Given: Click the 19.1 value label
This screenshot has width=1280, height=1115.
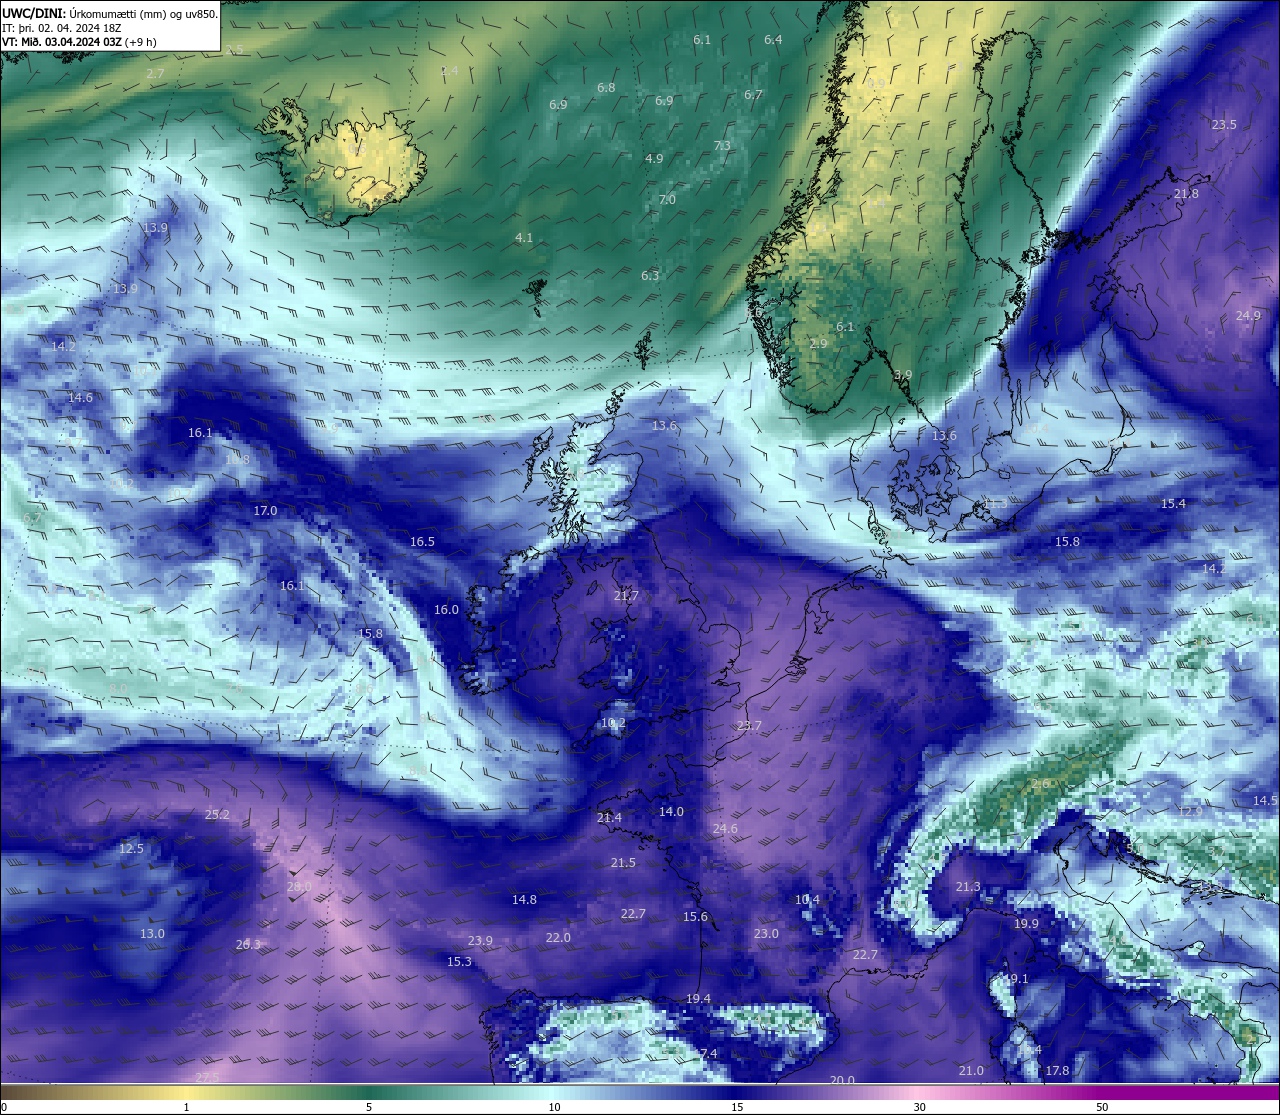Looking at the screenshot, I should (x=1016, y=979).
